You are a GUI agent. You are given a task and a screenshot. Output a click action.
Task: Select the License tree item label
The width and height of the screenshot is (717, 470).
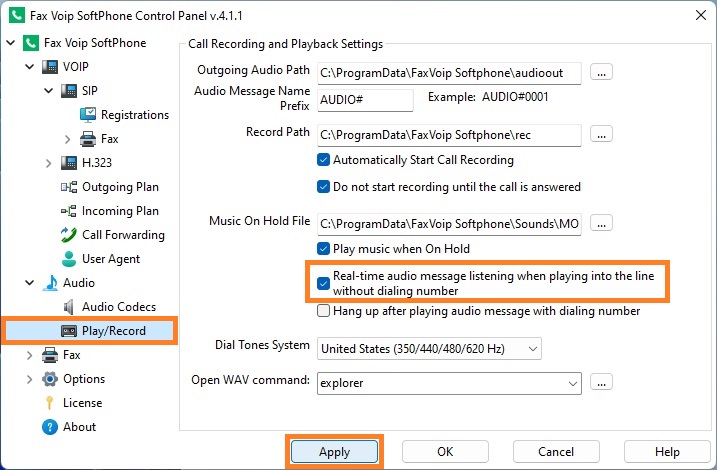(83, 403)
